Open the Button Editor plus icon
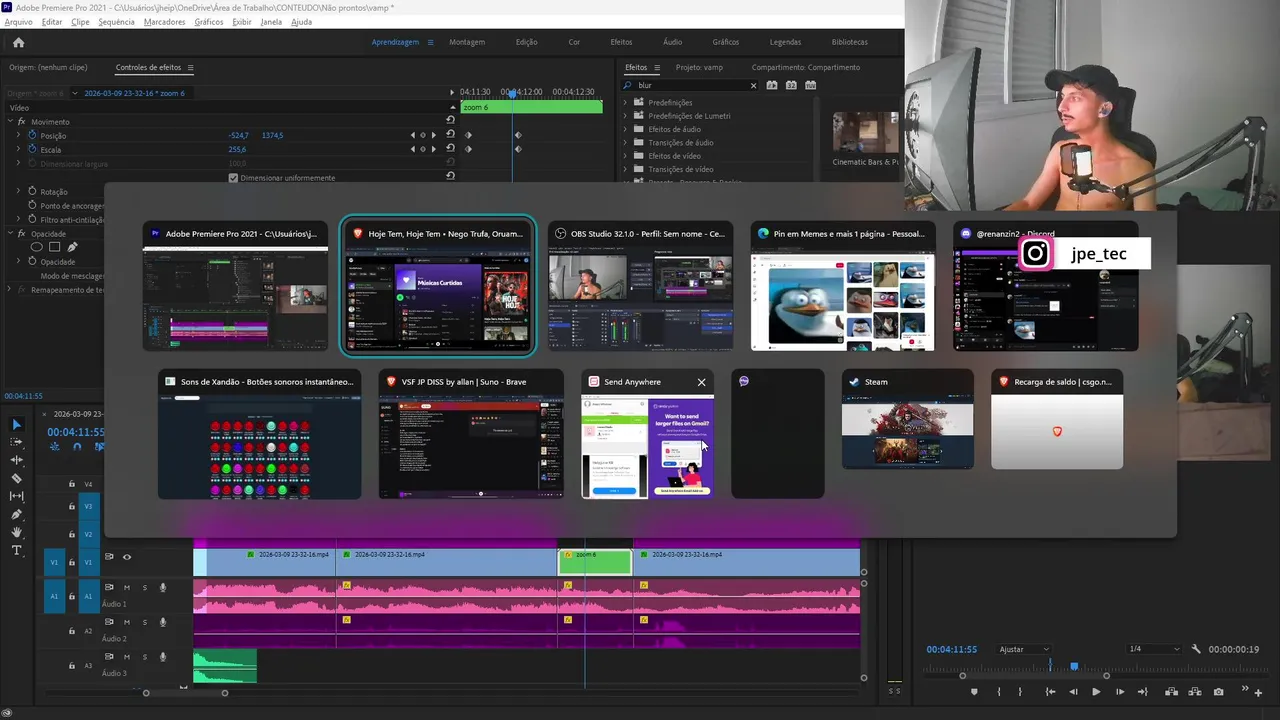This screenshot has height=720, width=1280. 1258,691
